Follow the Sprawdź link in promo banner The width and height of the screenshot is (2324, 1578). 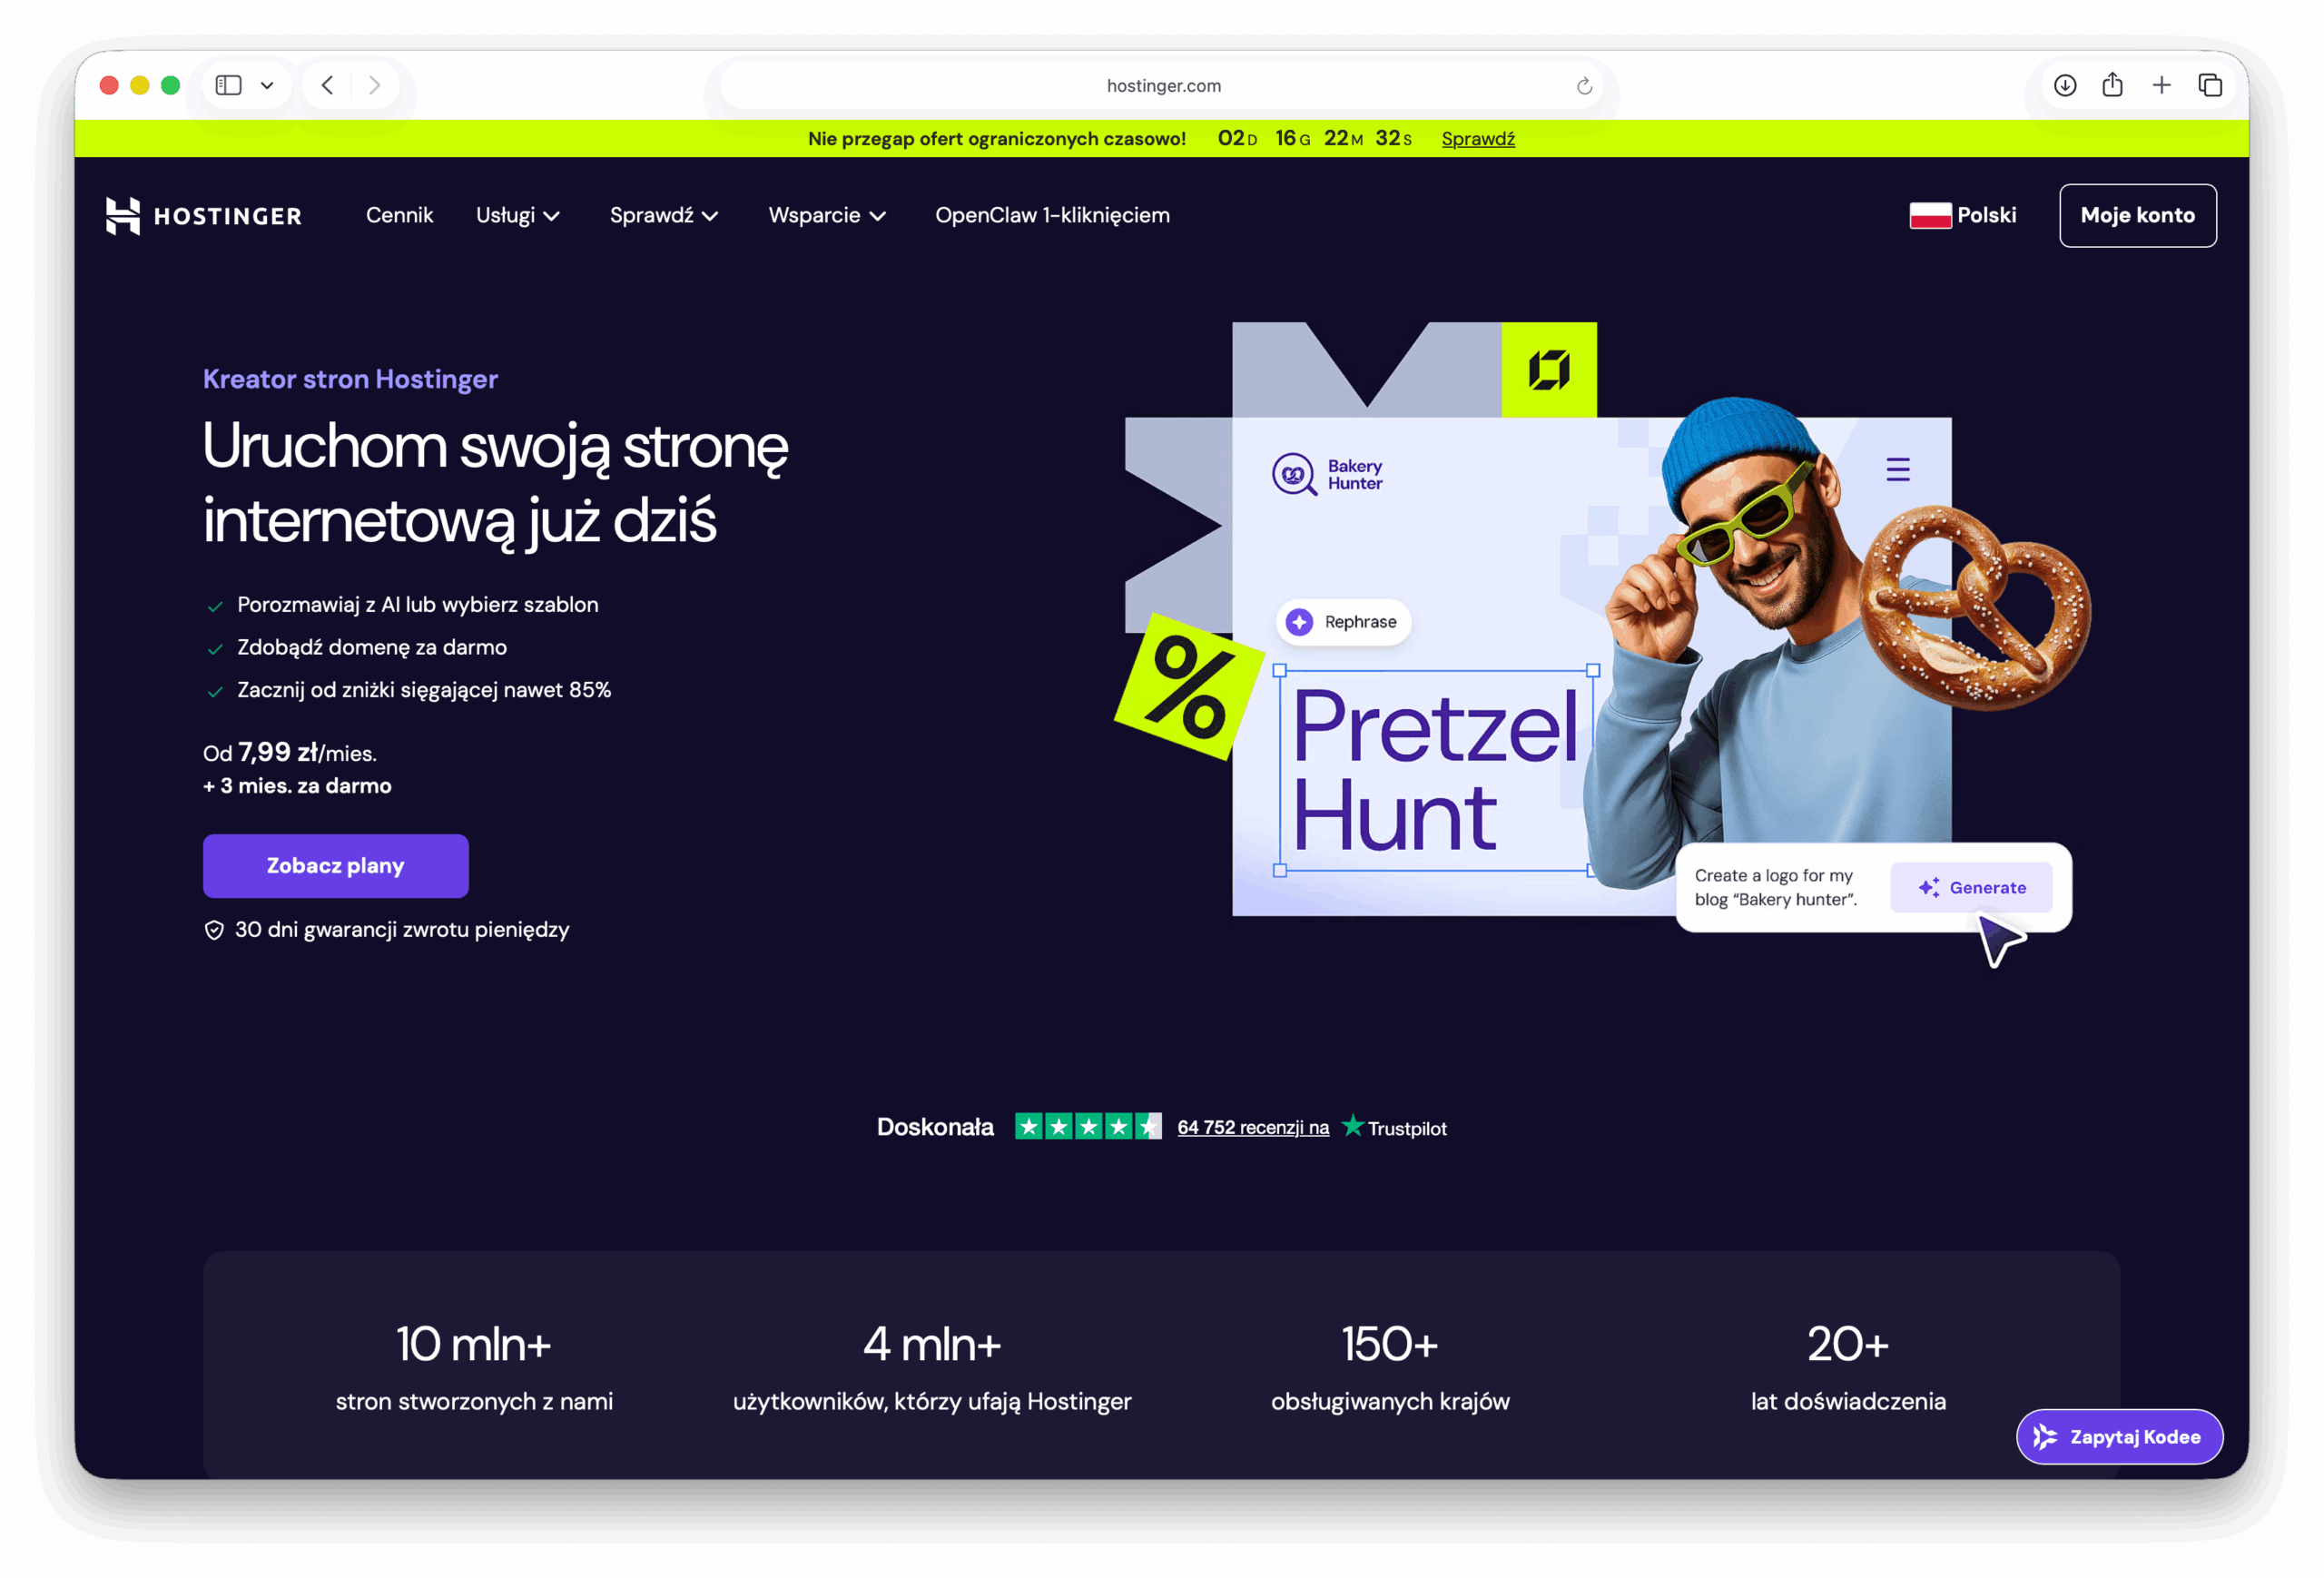1477,139
